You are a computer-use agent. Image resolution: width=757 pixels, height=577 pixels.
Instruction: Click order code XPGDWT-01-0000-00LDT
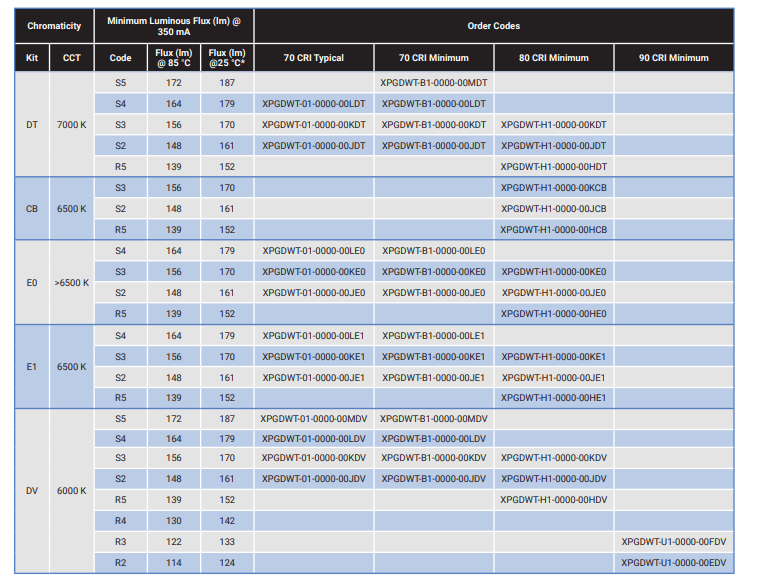314,104
